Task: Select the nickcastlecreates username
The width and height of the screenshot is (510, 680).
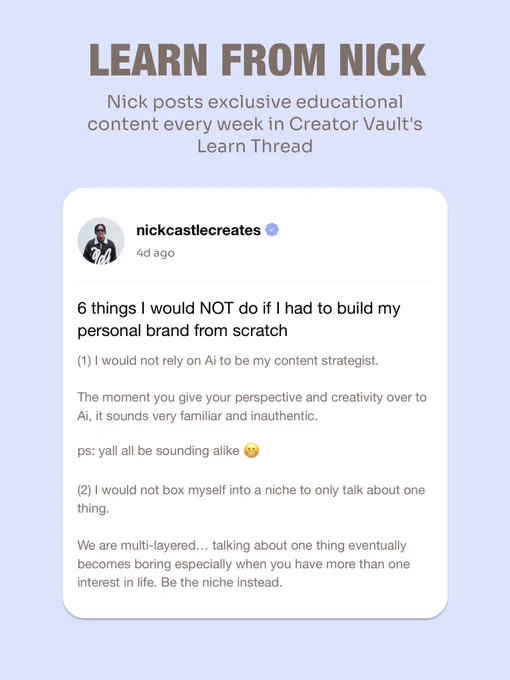Action: click(x=198, y=230)
